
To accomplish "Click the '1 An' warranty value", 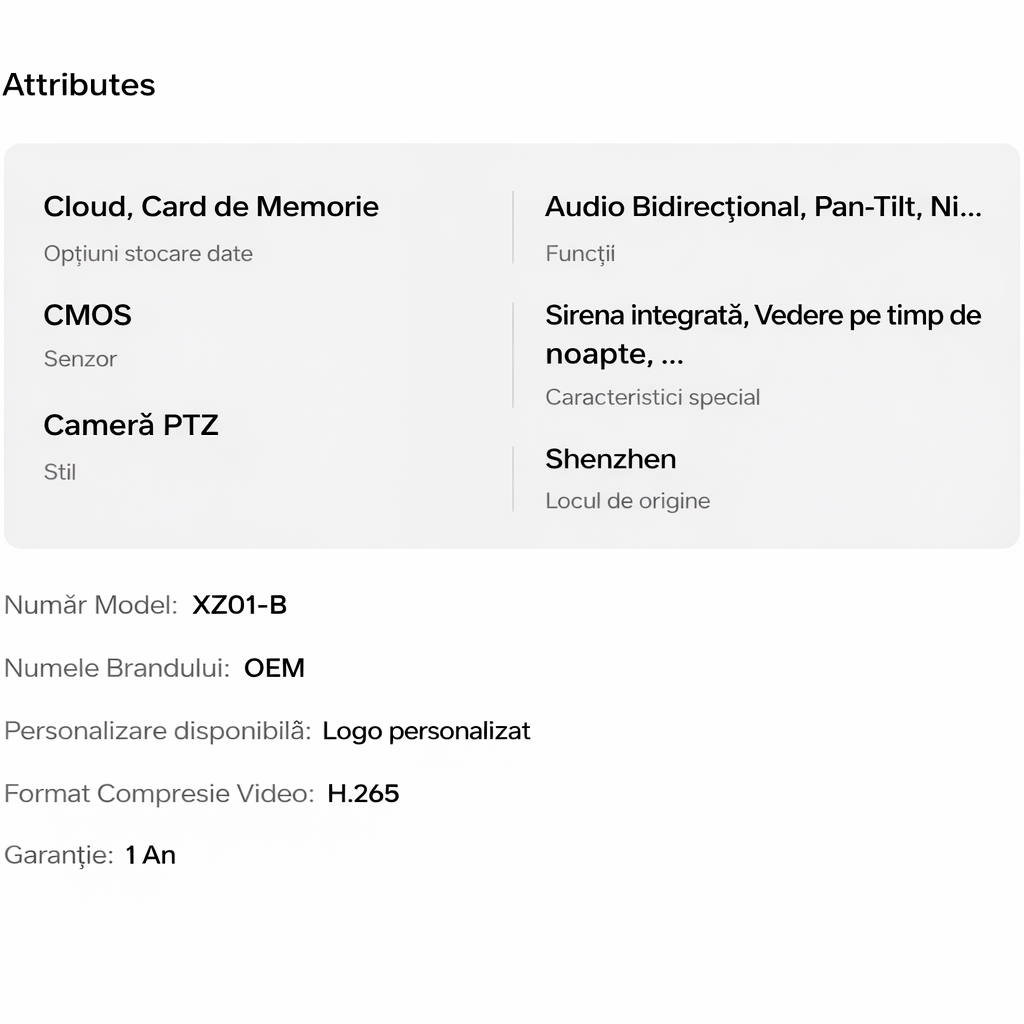I will [x=150, y=855].
